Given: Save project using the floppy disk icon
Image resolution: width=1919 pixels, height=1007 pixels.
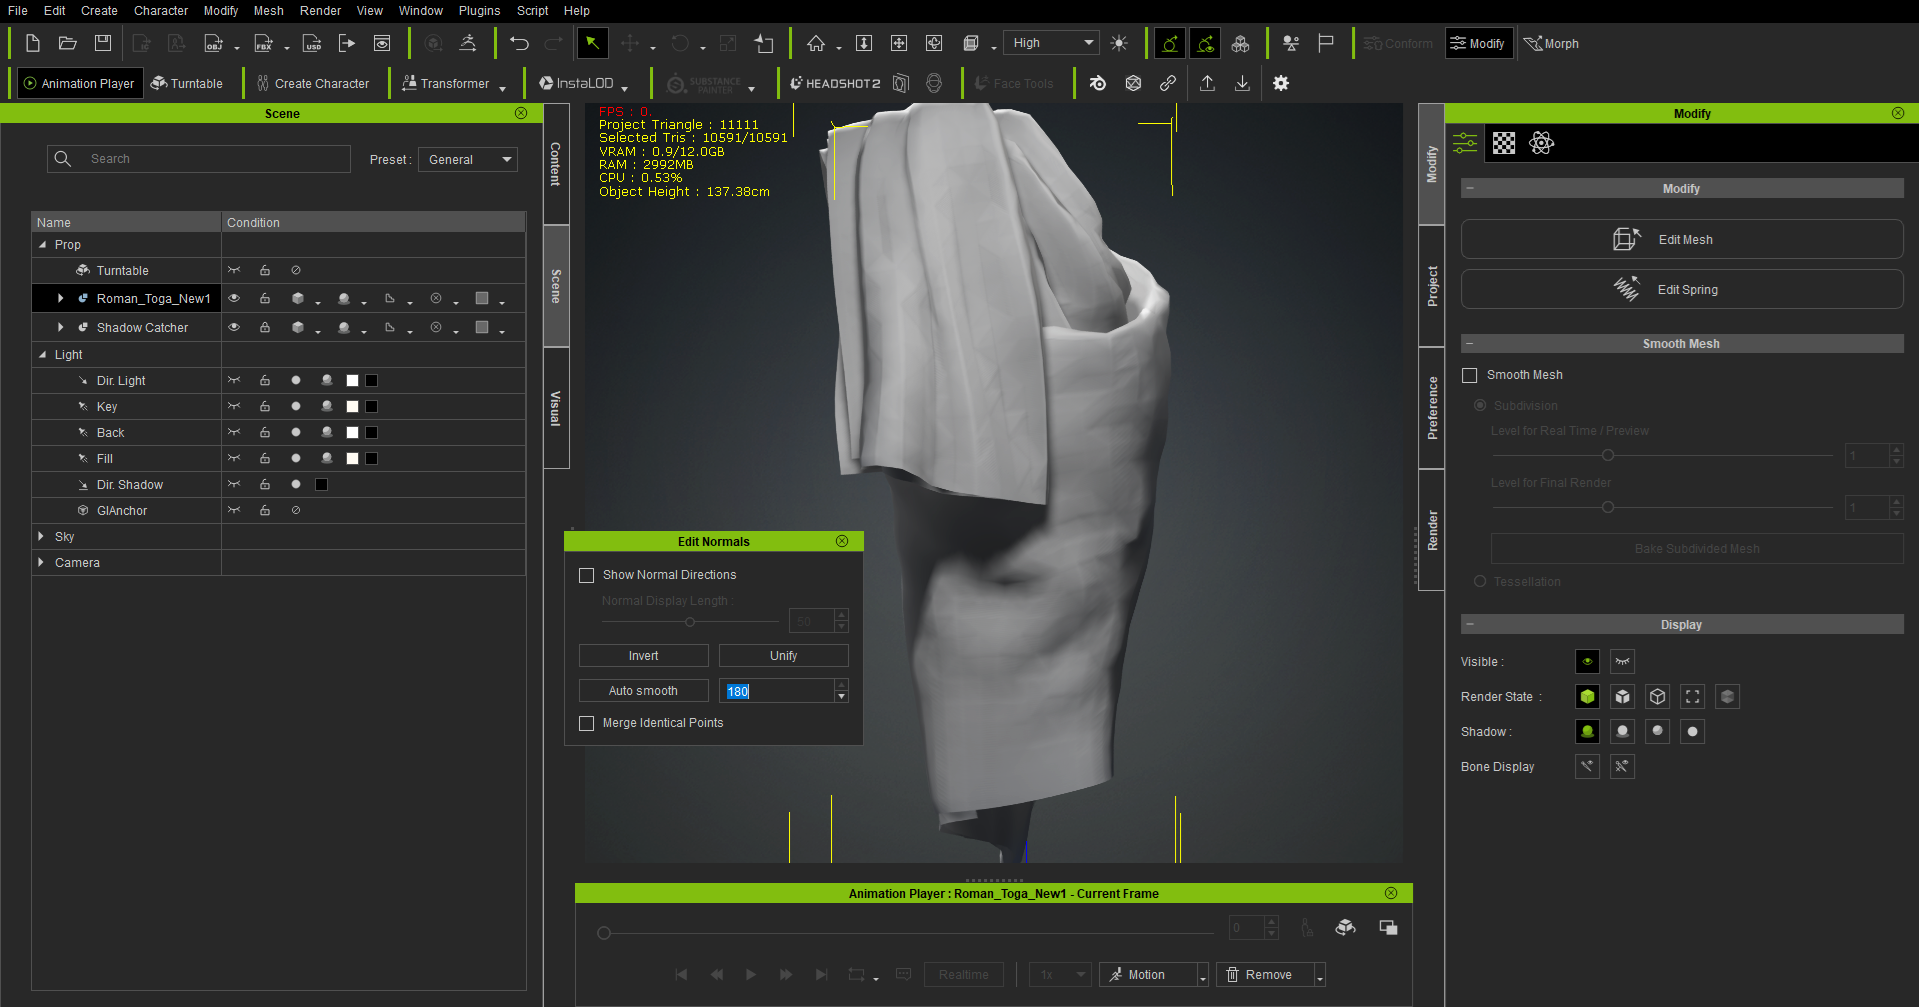Looking at the screenshot, I should tap(102, 43).
